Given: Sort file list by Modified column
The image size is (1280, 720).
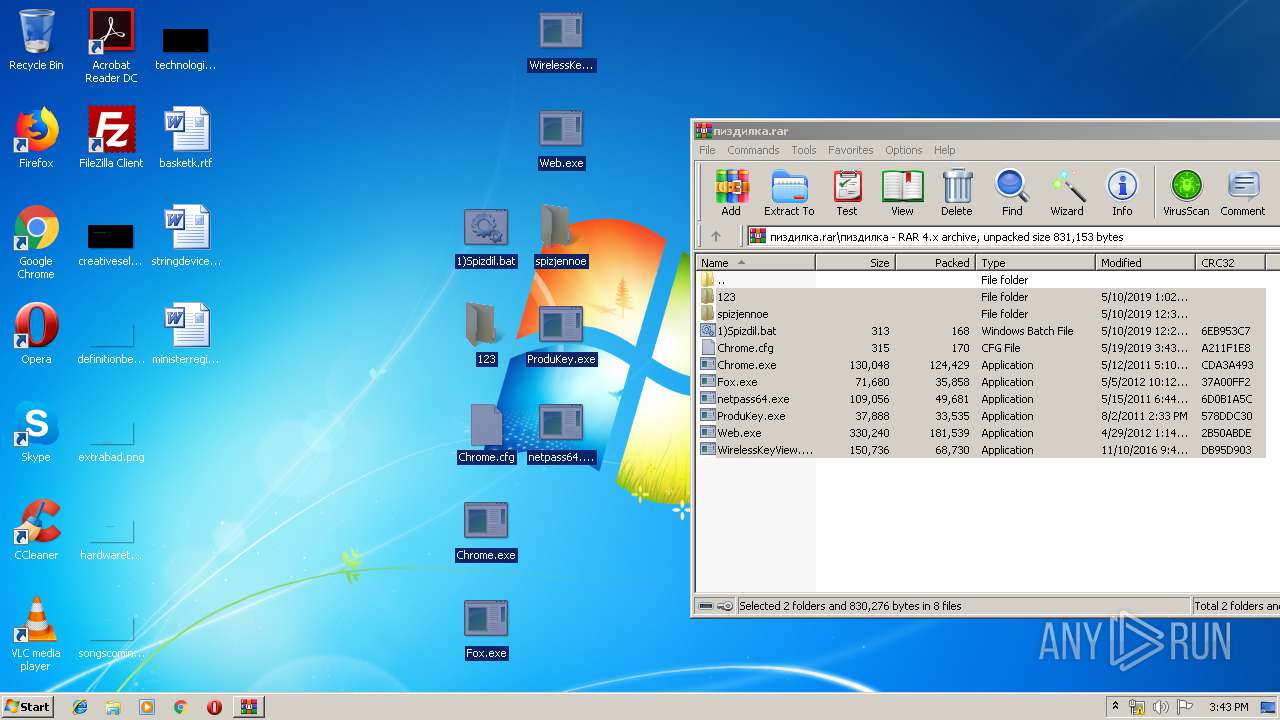Looking at the screenshot, I should pyautogui.click(x=1146, y=263).
